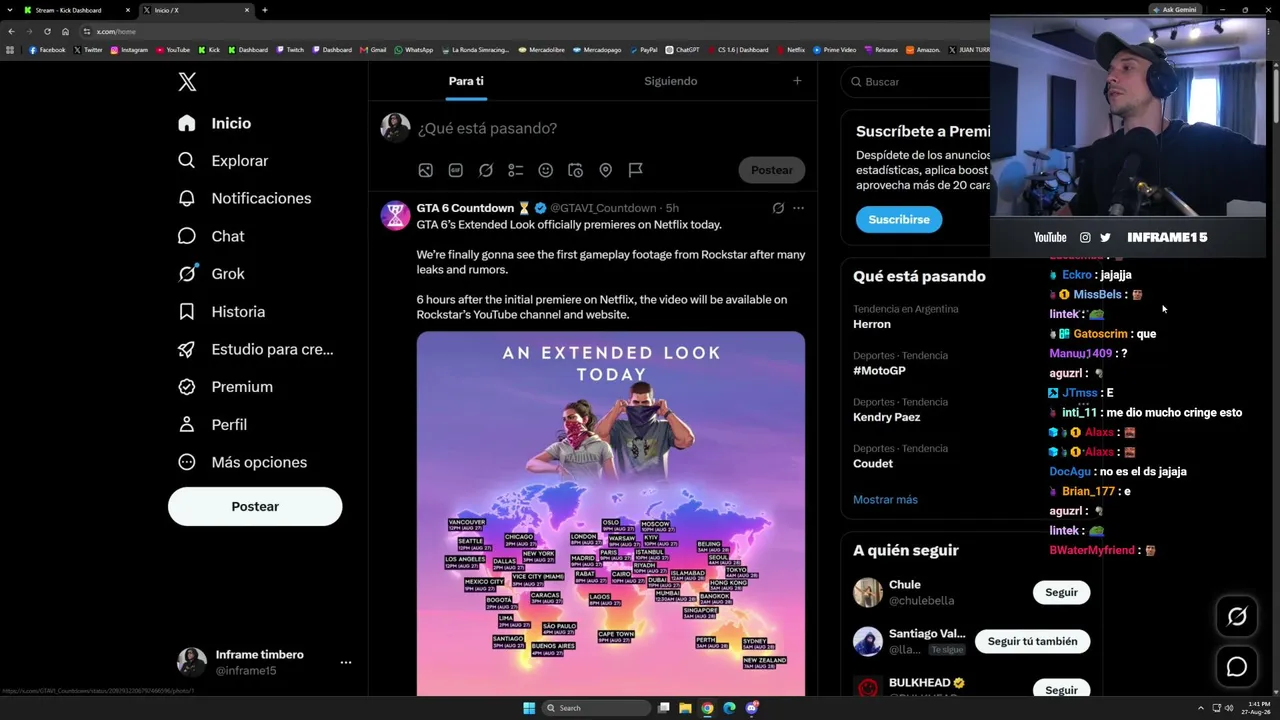
Task: Switch to the Para ti tab
Action: coord(466,81)
